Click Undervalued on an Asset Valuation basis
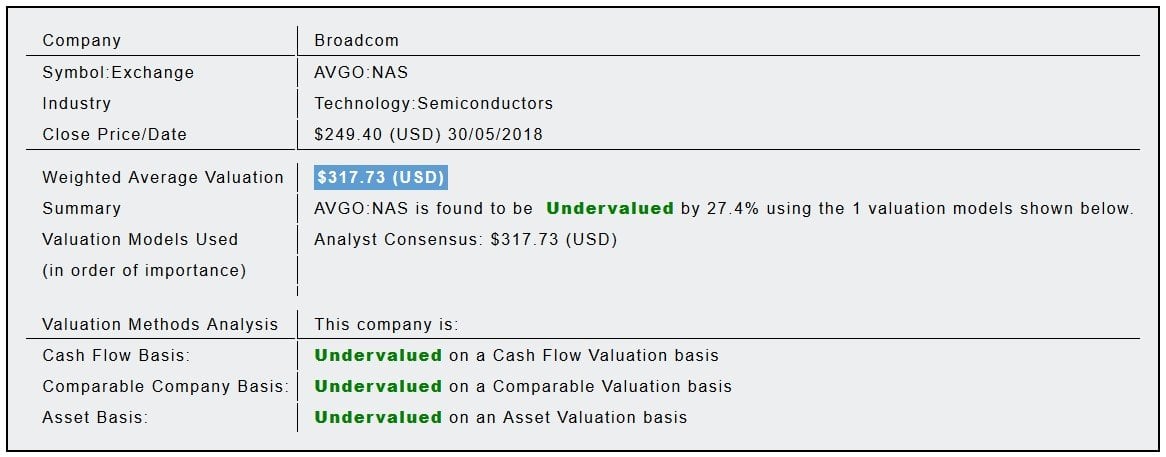Screen dimensions: 1166x457 tap(378, 418)
